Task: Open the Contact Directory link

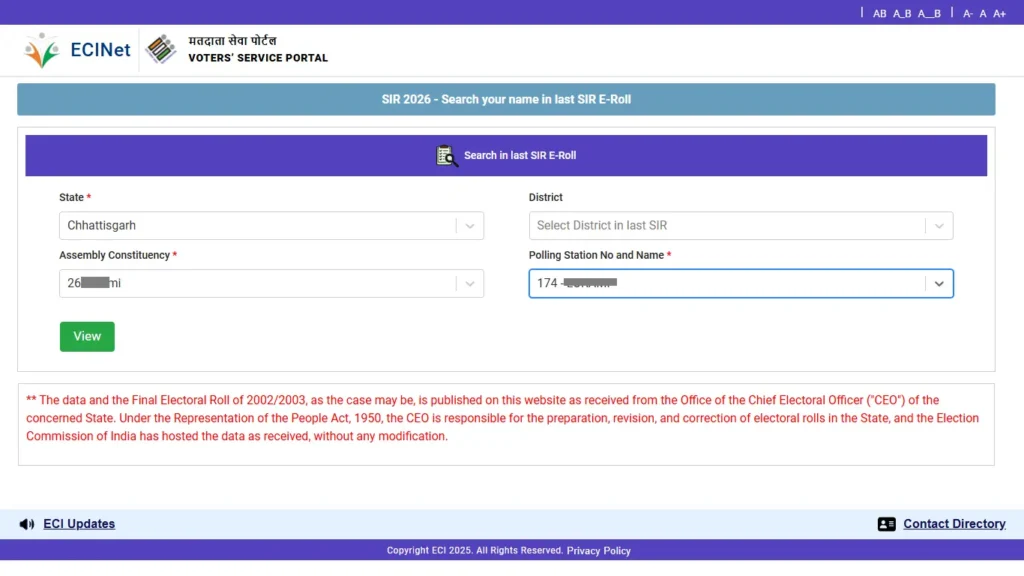Action: pyautogui.click(x=953, y=523)
